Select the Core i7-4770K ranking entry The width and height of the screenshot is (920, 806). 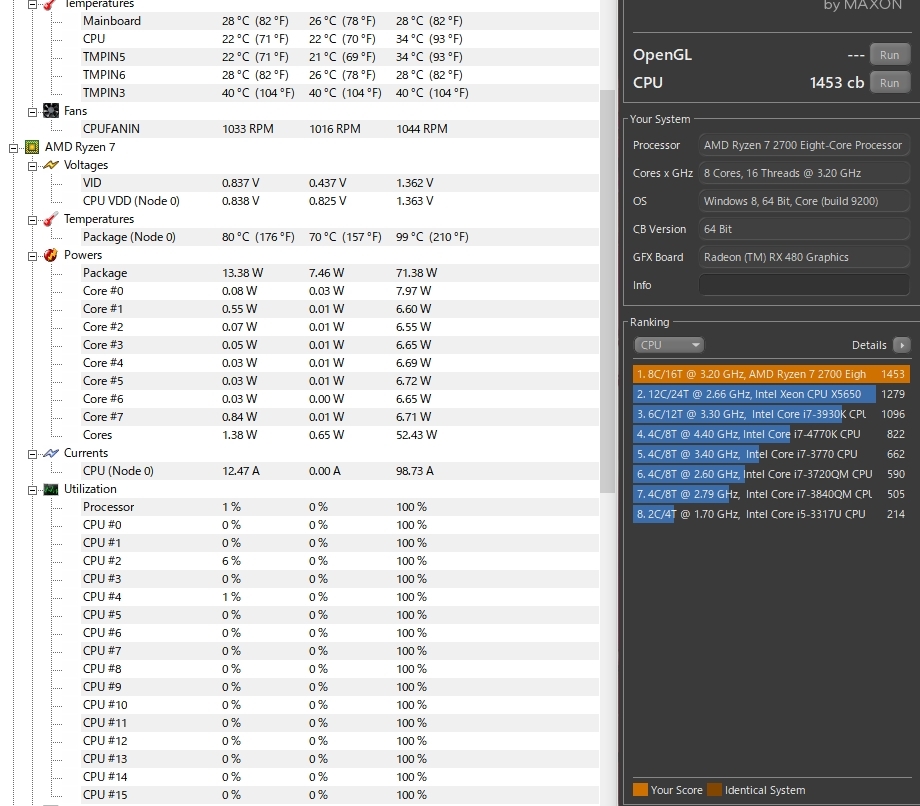coord(771,434)
